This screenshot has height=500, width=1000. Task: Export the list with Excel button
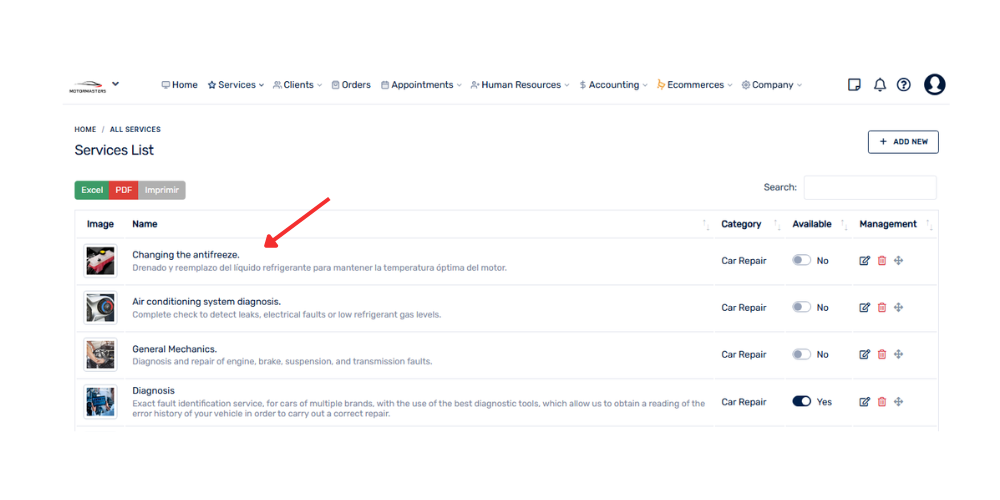point(92,190)
